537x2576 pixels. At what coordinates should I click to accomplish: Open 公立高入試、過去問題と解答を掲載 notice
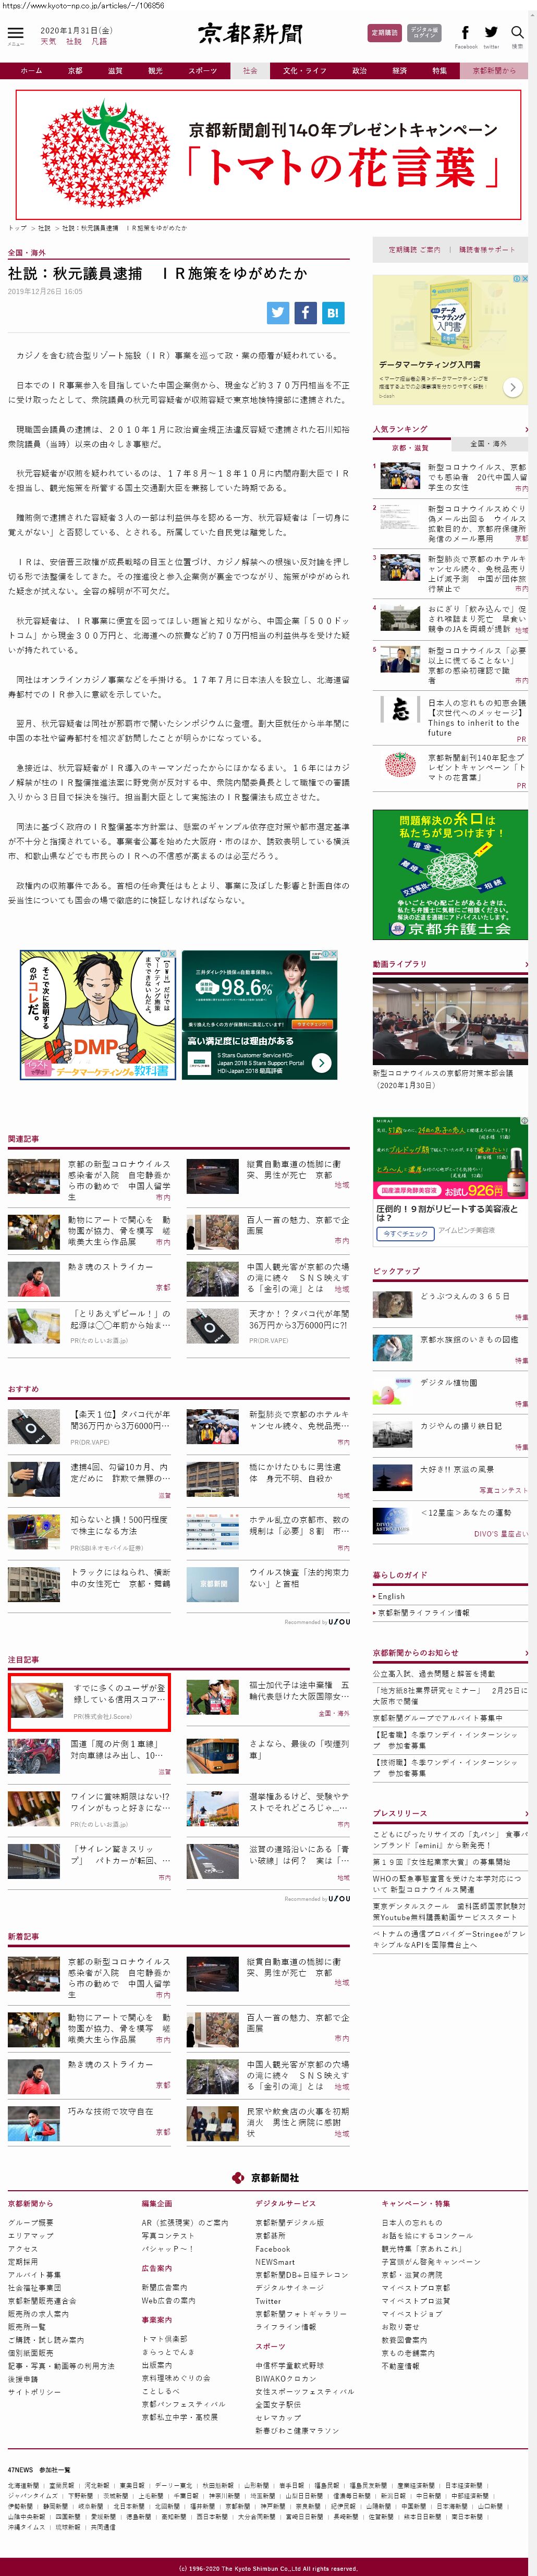click(434, 1673)
